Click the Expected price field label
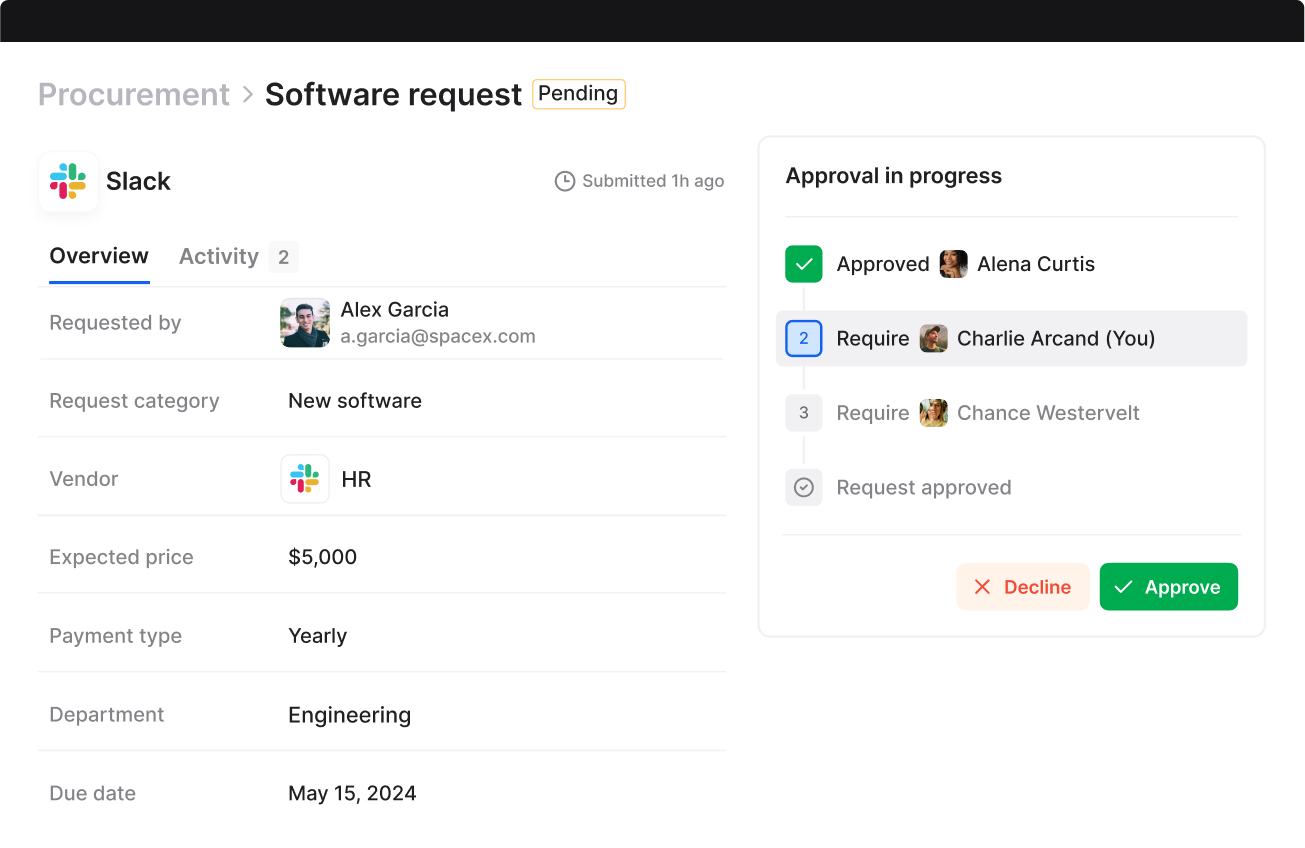This screenshot has height=848, width=1305. pos(121,557)
